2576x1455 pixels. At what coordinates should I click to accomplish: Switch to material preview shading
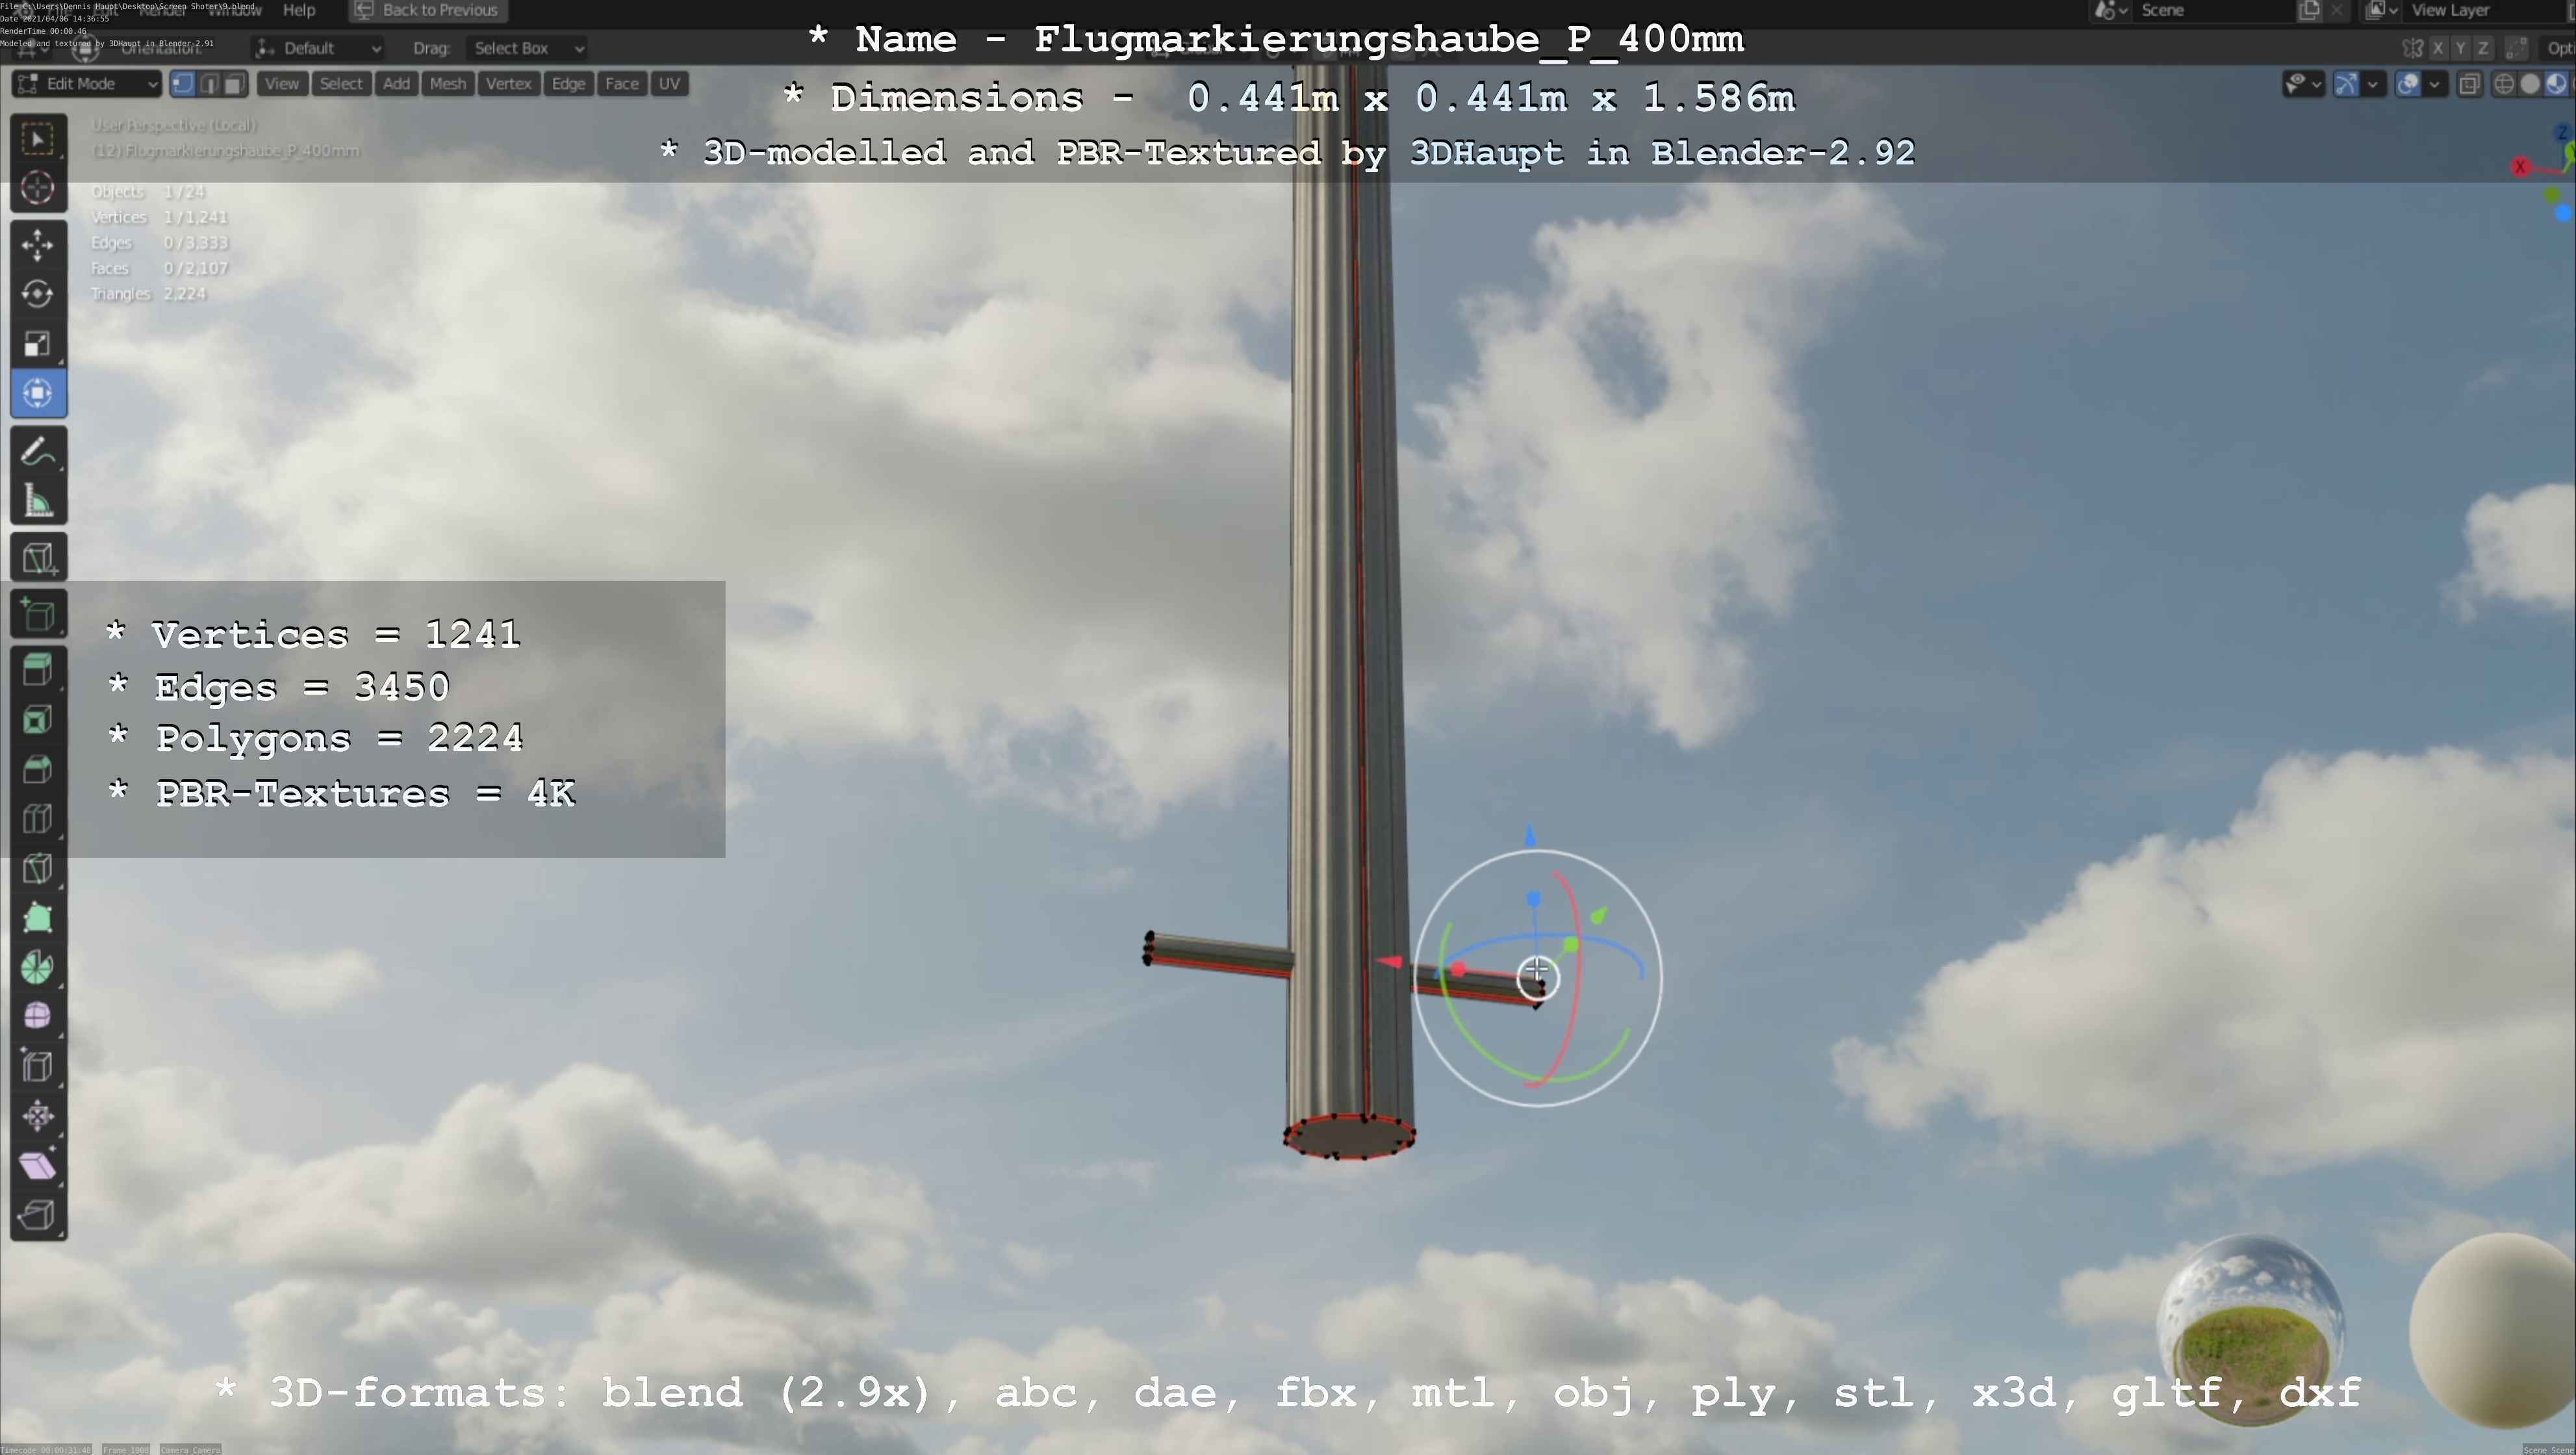pyautogui.click(x=2556, y=84)
